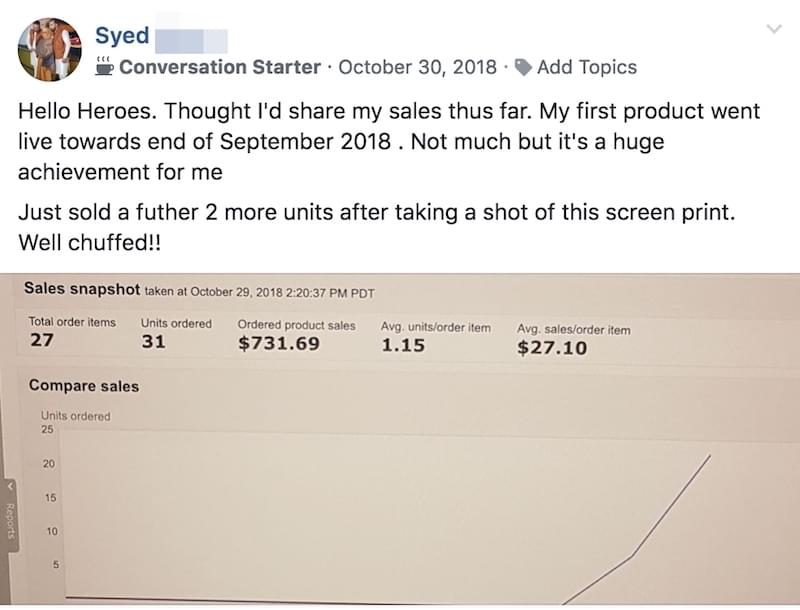Click the Avg. sales/order item $27.10 figure
800x610 pixels.
(552, 348)
